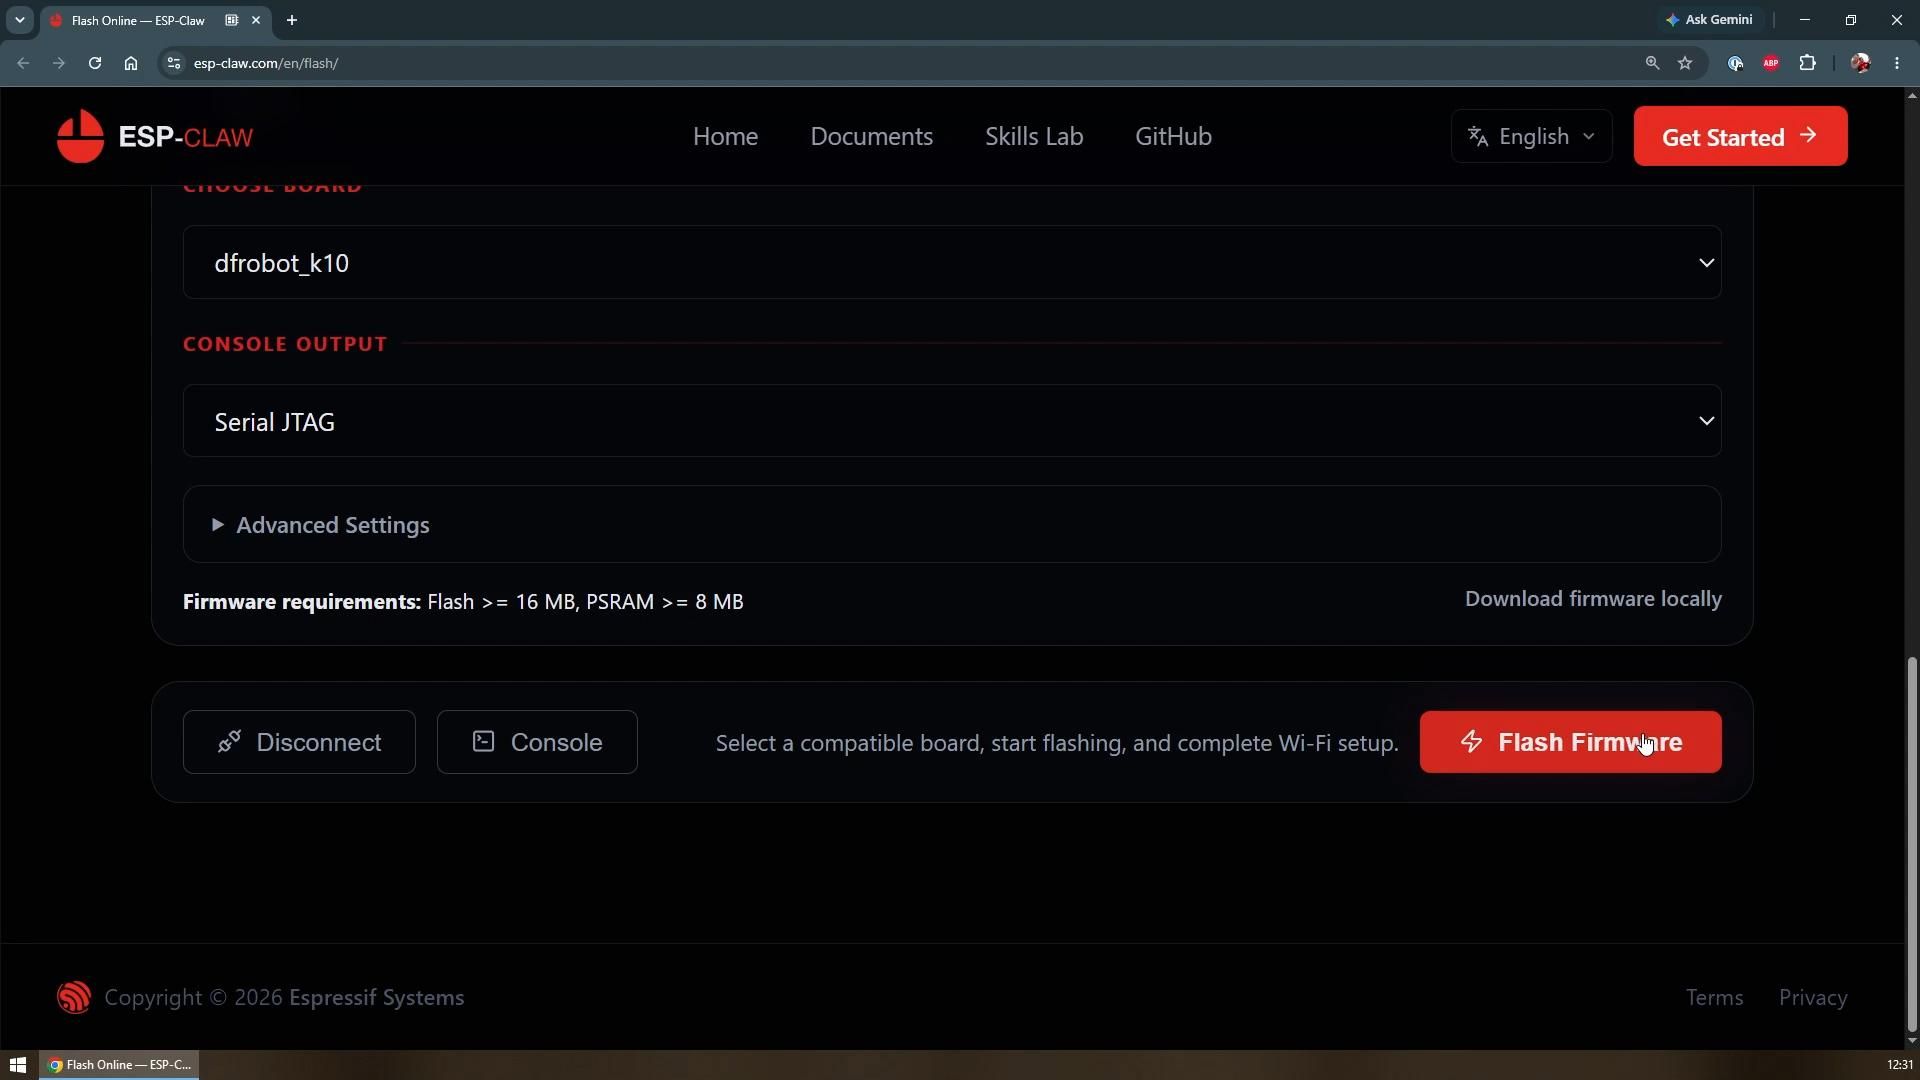Open the Console button

click(537, 742)
